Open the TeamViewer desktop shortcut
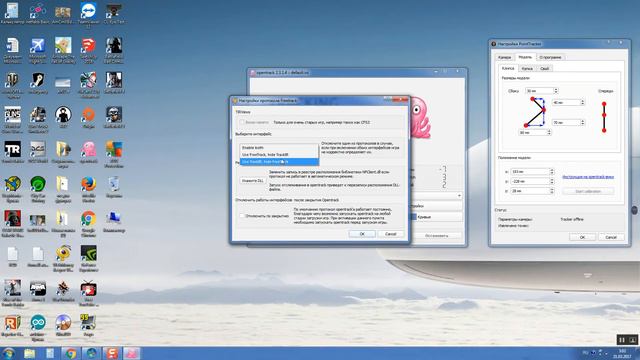The height and width of the screenshot is (360, 640). pos(88,12)
